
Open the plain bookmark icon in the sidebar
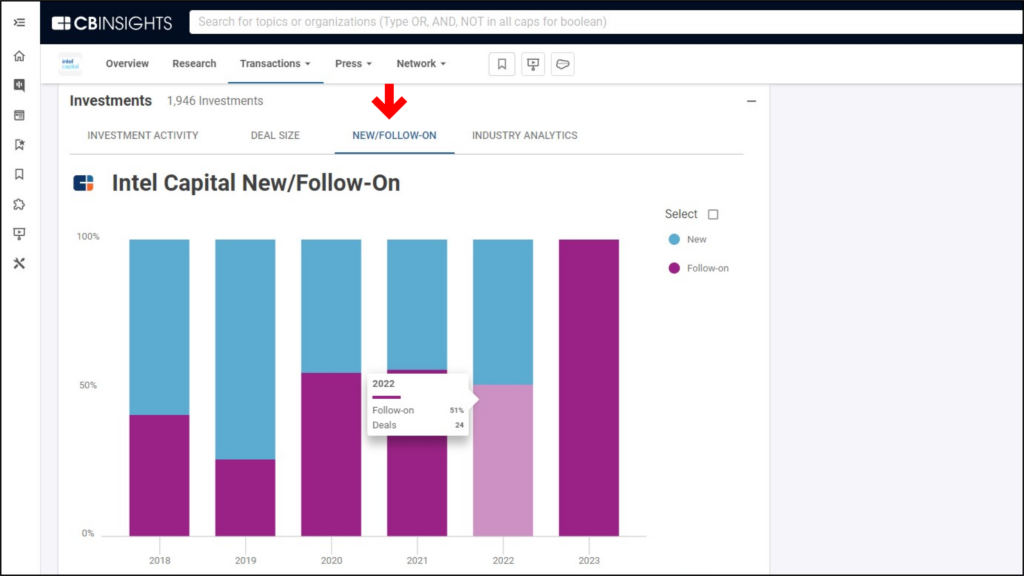[x=20, y=174]
